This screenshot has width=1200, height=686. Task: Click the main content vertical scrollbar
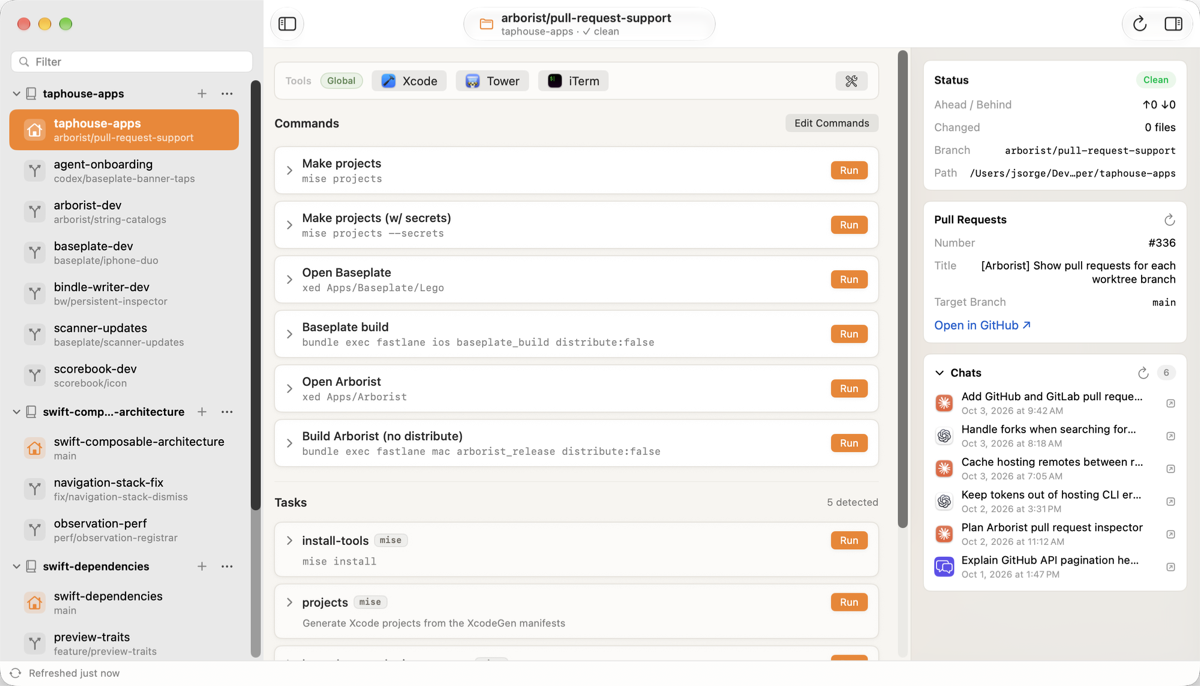tap(903, 289)
